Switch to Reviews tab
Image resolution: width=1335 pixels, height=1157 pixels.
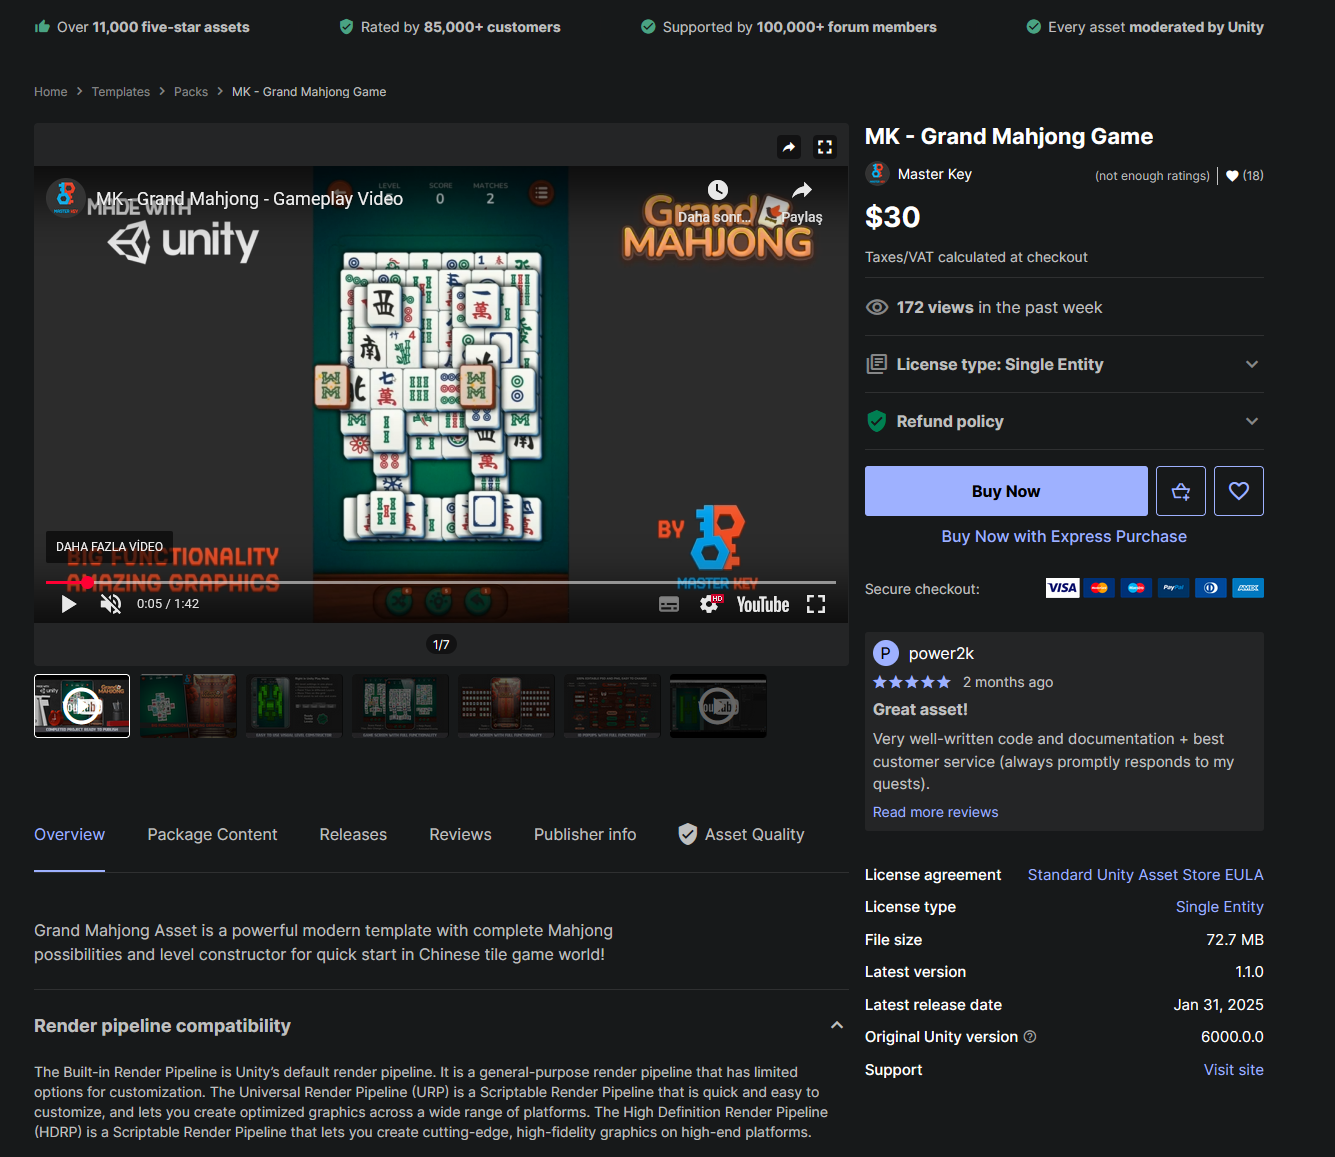click(x=460, y=835)
